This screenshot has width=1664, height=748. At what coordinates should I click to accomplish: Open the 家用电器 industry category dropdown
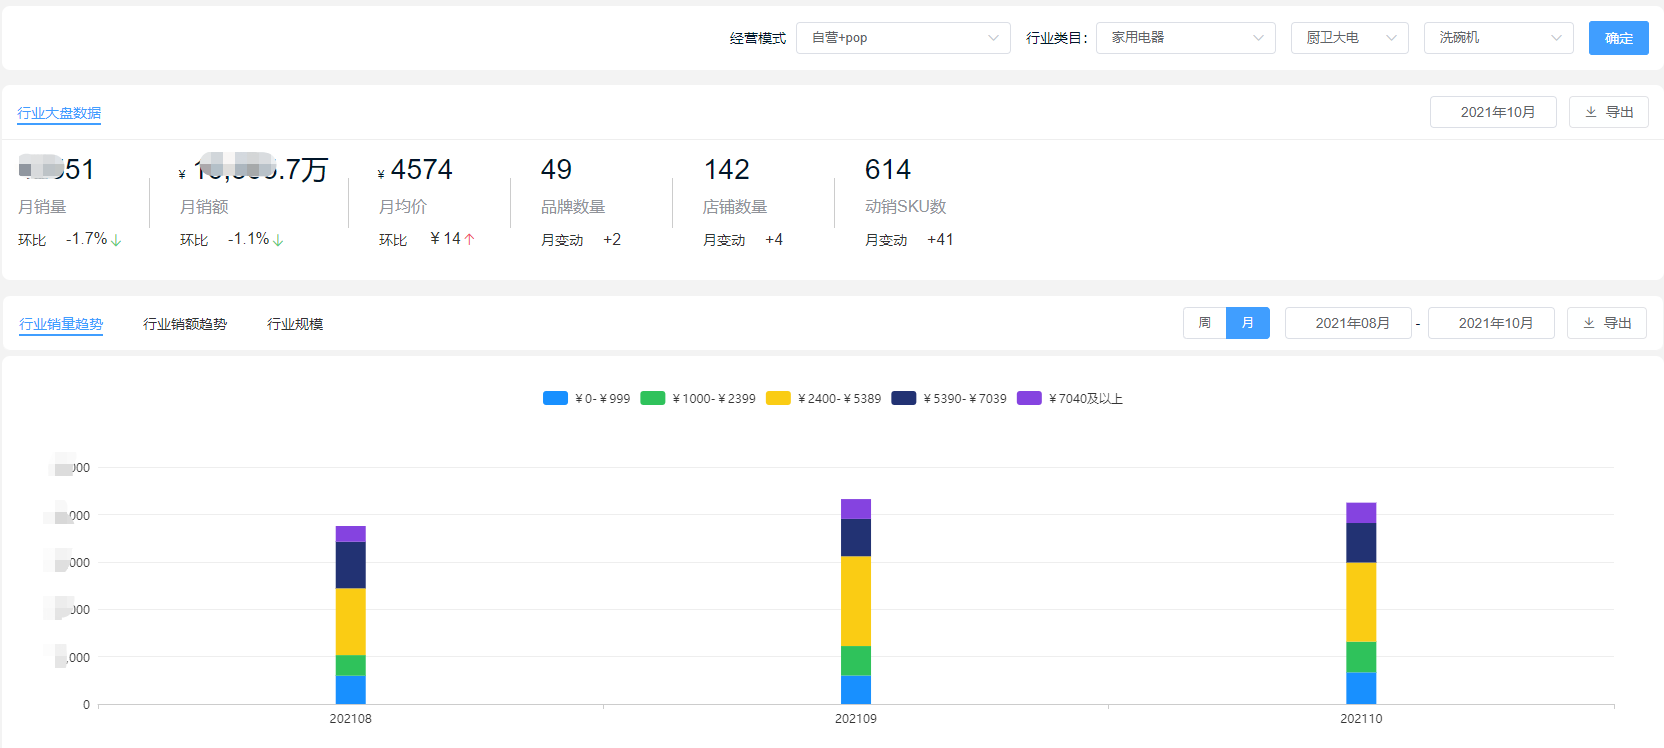(1185, 38)
